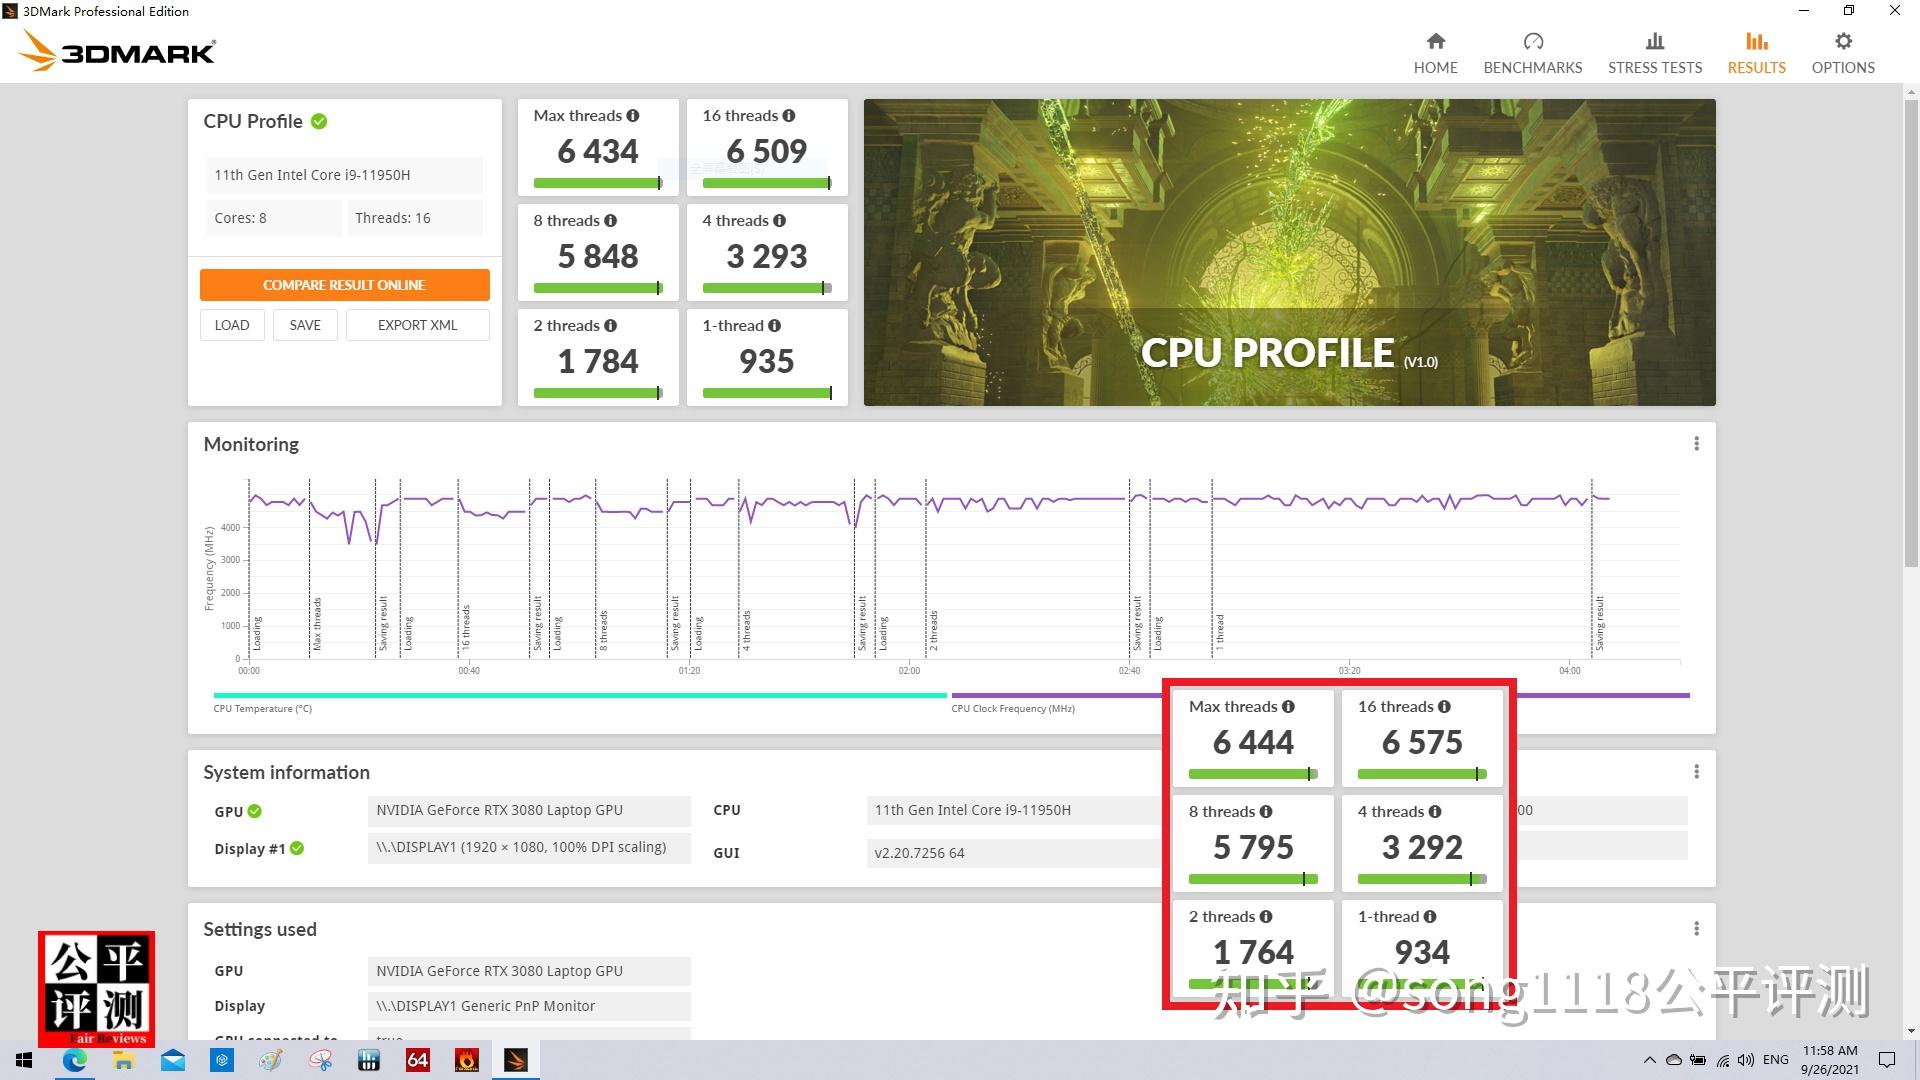Open the Benchmarks gauge icon
Viewport: 1920px width, 1080px height.
point(1532,41)
